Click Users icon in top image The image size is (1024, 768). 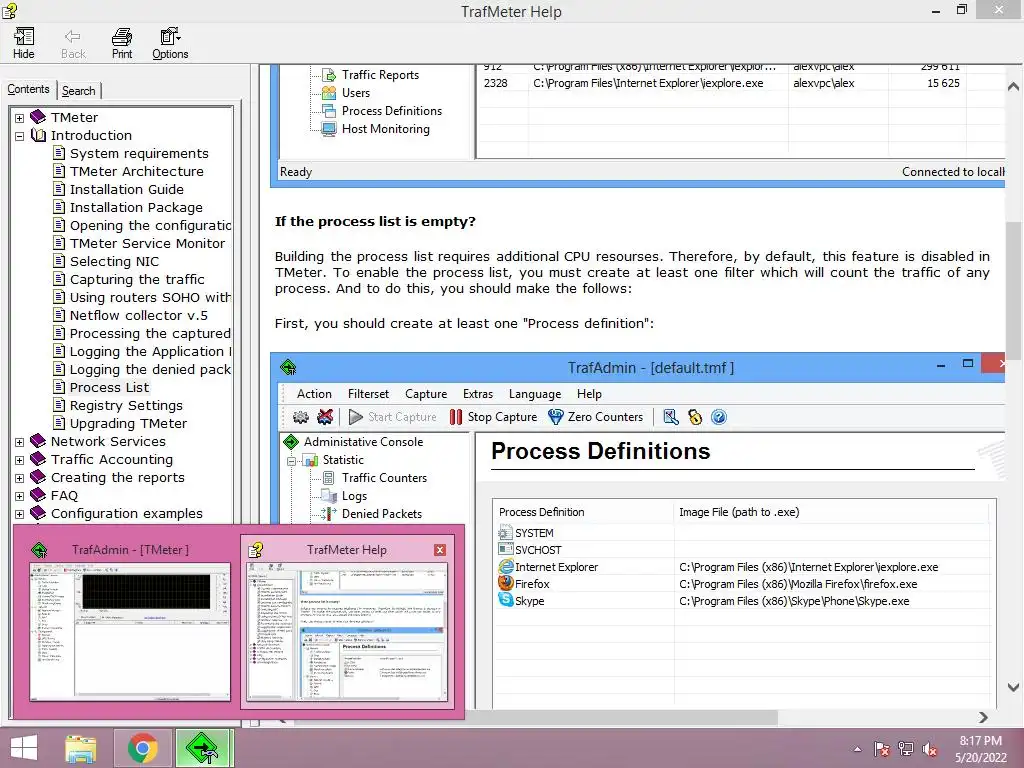pos(329,93)
